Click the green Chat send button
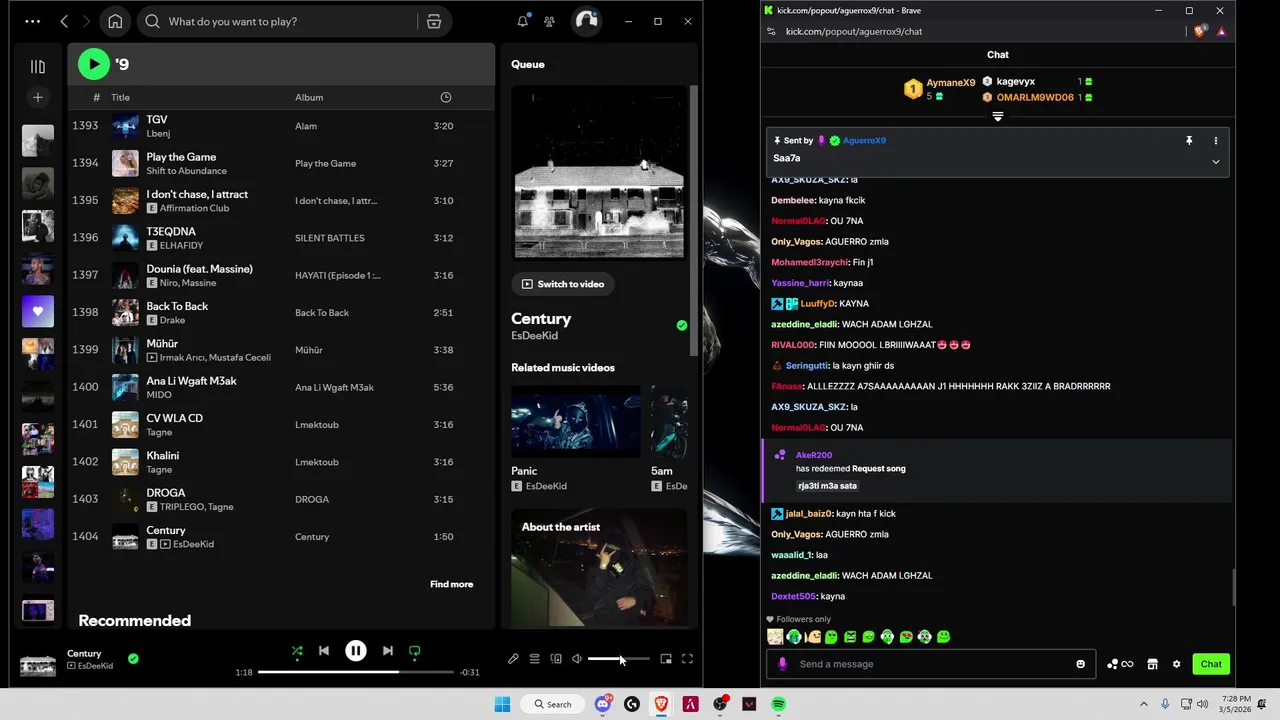1280x720 pixels. (x=1211, y=664)
